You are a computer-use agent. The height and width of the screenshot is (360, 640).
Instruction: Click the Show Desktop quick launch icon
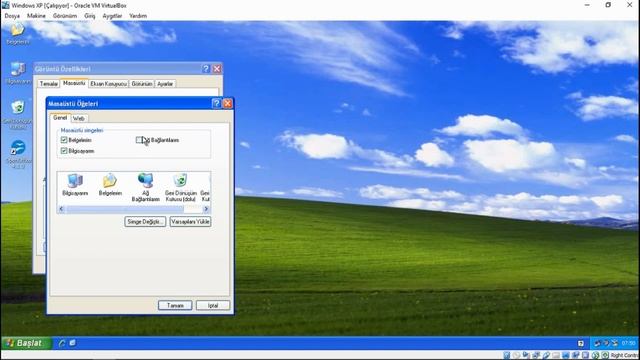click(x=72, y=343)
